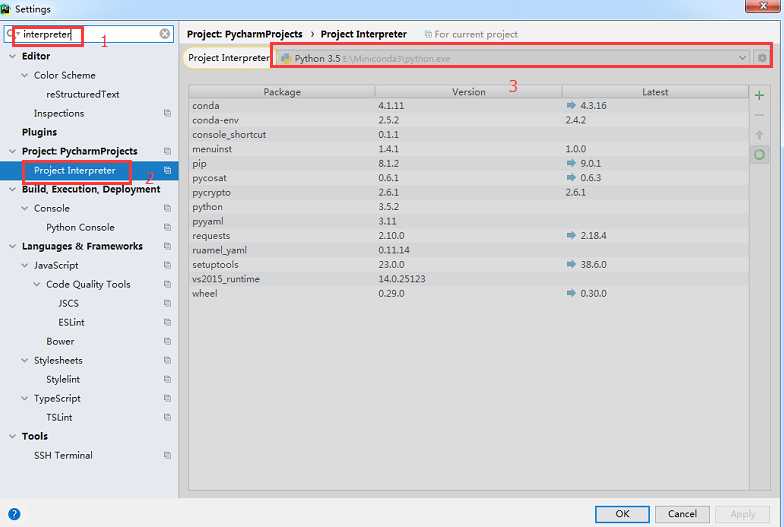
Task: Open the help question mark icon
Action: pyautogui.click(x=14, y=514)
